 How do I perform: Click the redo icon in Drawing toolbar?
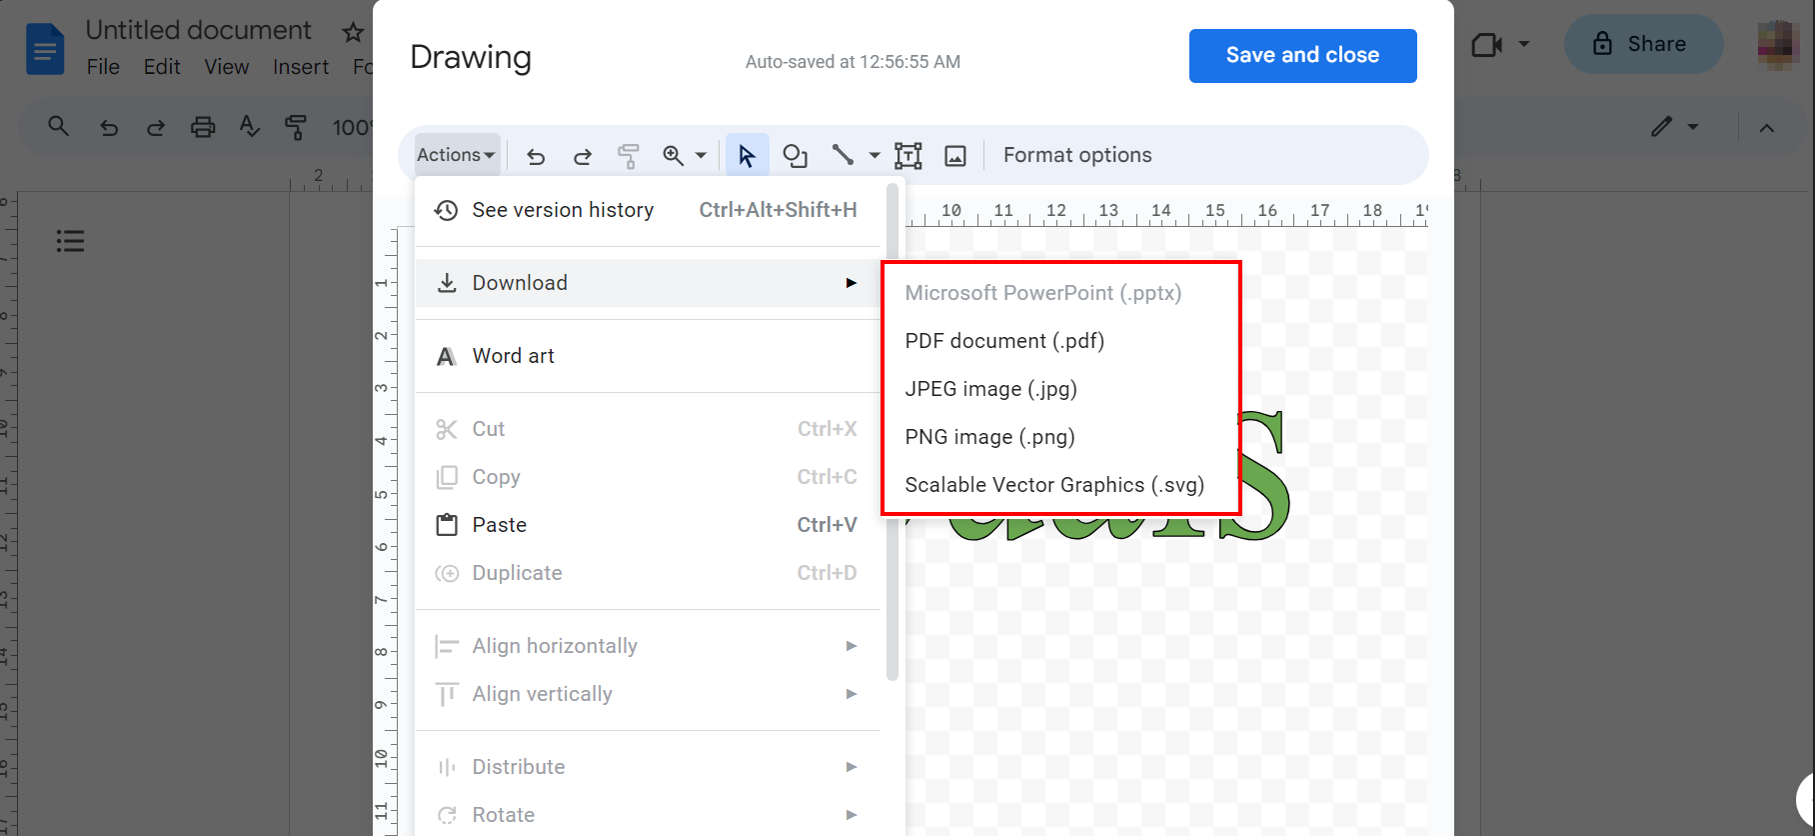click(x=582, y=156)
